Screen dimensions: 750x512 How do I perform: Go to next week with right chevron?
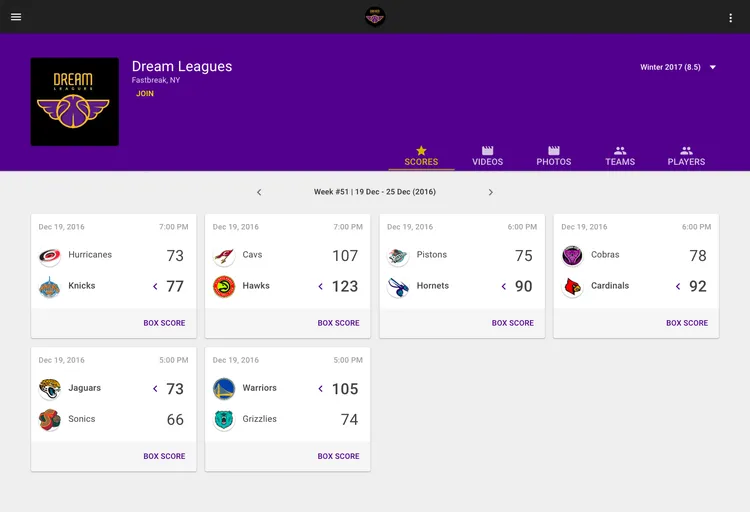click(x=490, y=192)
